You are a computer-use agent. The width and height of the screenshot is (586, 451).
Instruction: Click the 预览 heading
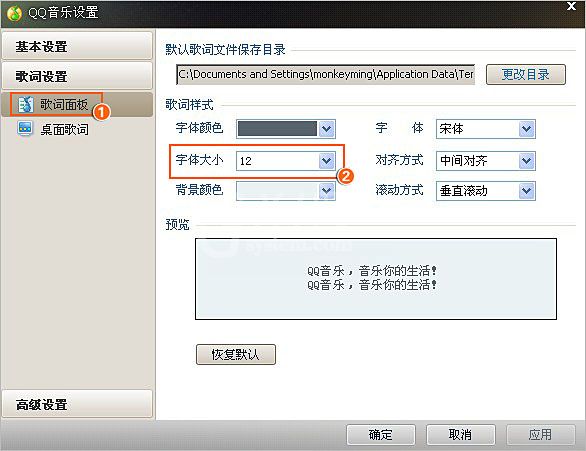tap(178, 225)
